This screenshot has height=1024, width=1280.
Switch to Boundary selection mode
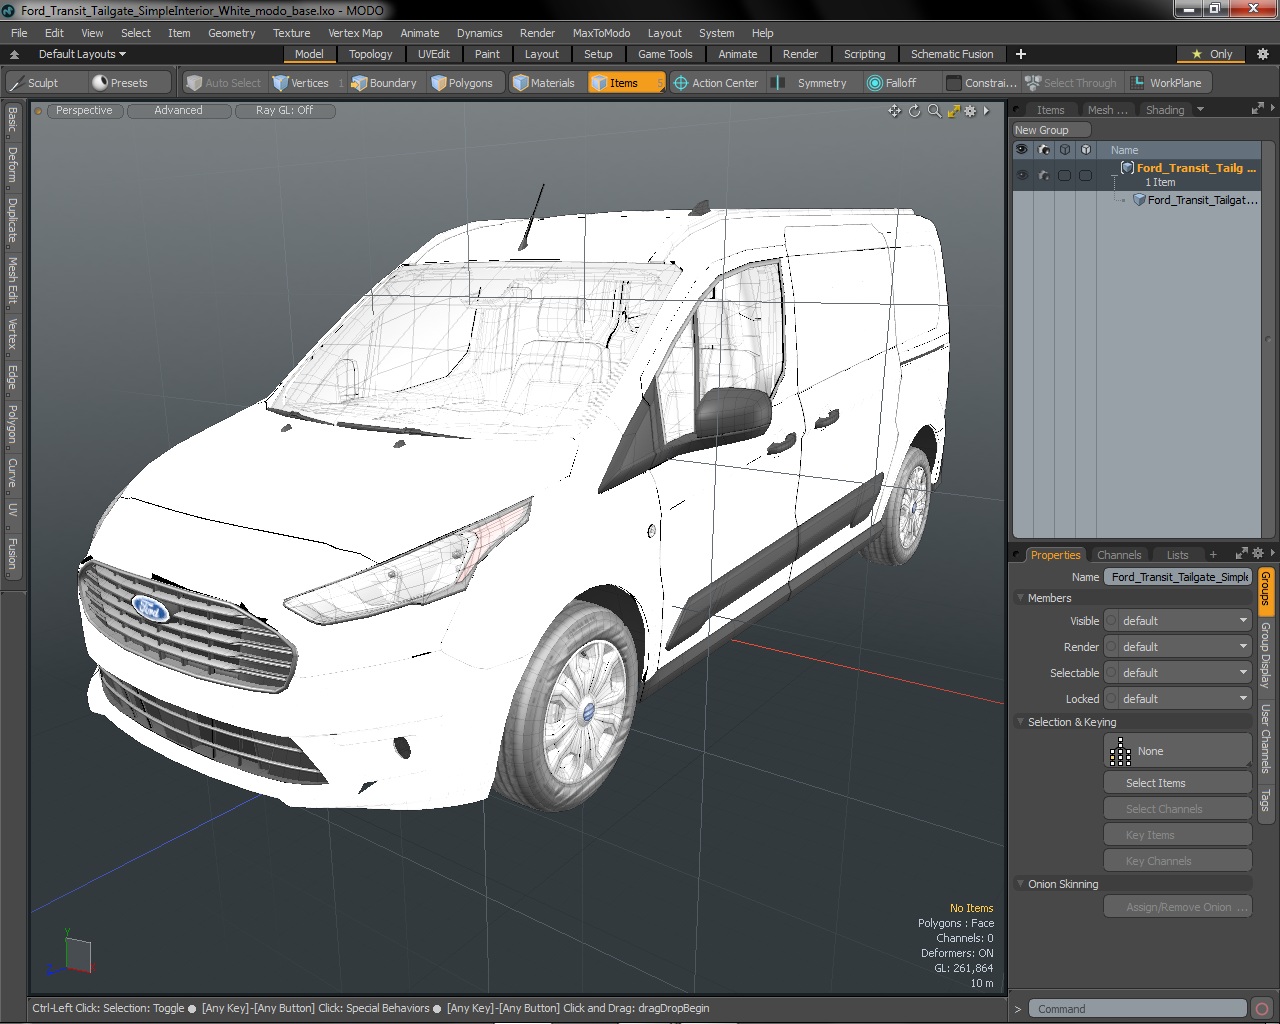(x=383, y=83)
